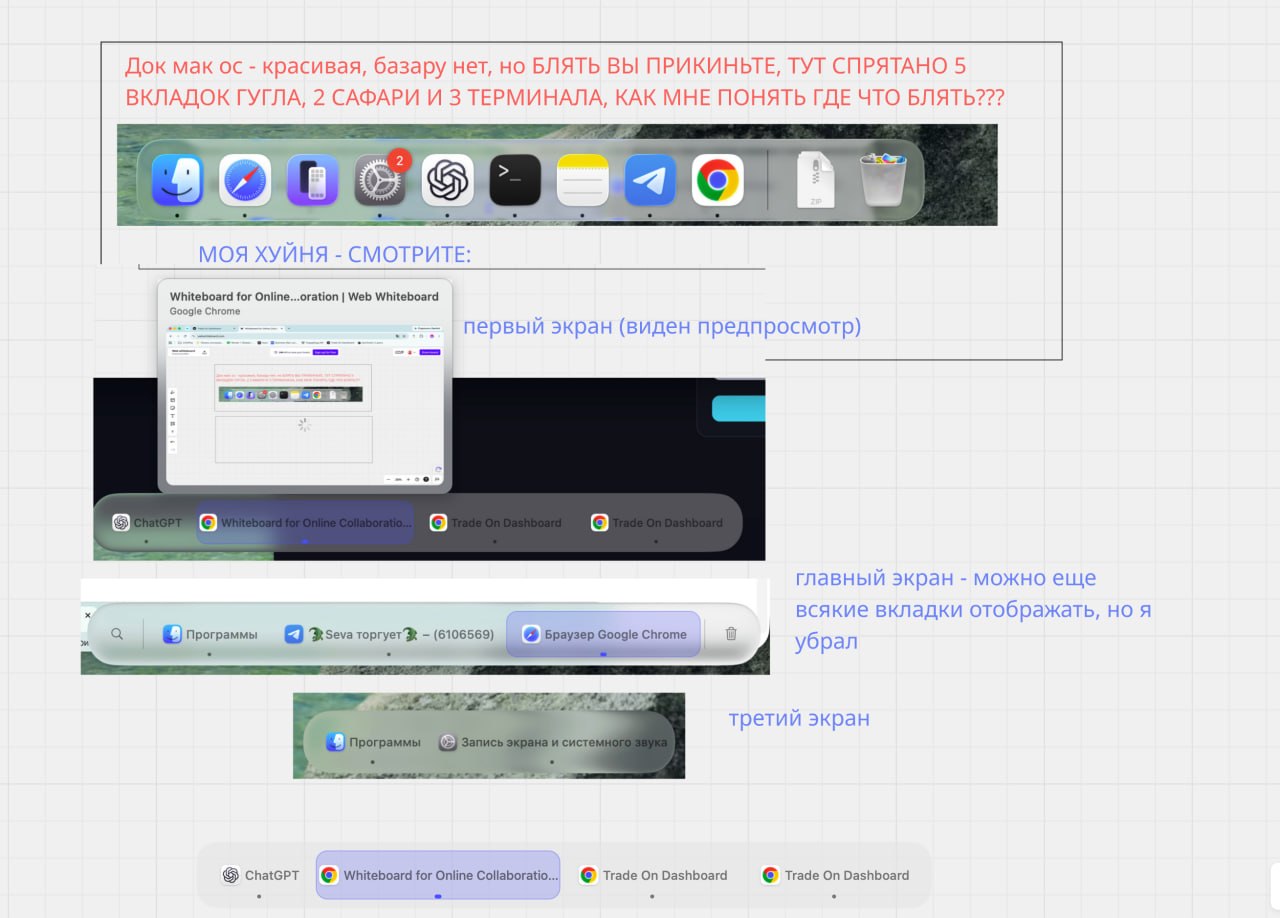1280x918 pixels.
Task: Click preview title "Whiteboard for Online...oration | Web Whiteboard"
Action: click(304, 296)
